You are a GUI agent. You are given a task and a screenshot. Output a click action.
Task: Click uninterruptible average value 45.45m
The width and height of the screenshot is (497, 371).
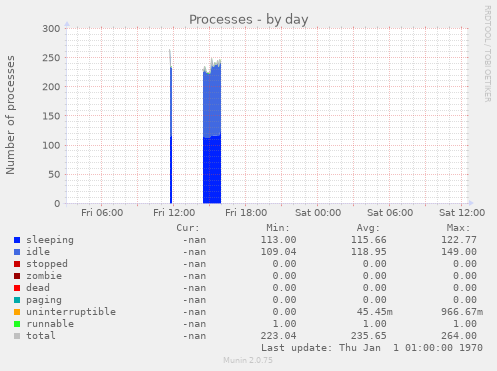pos(375,312)
